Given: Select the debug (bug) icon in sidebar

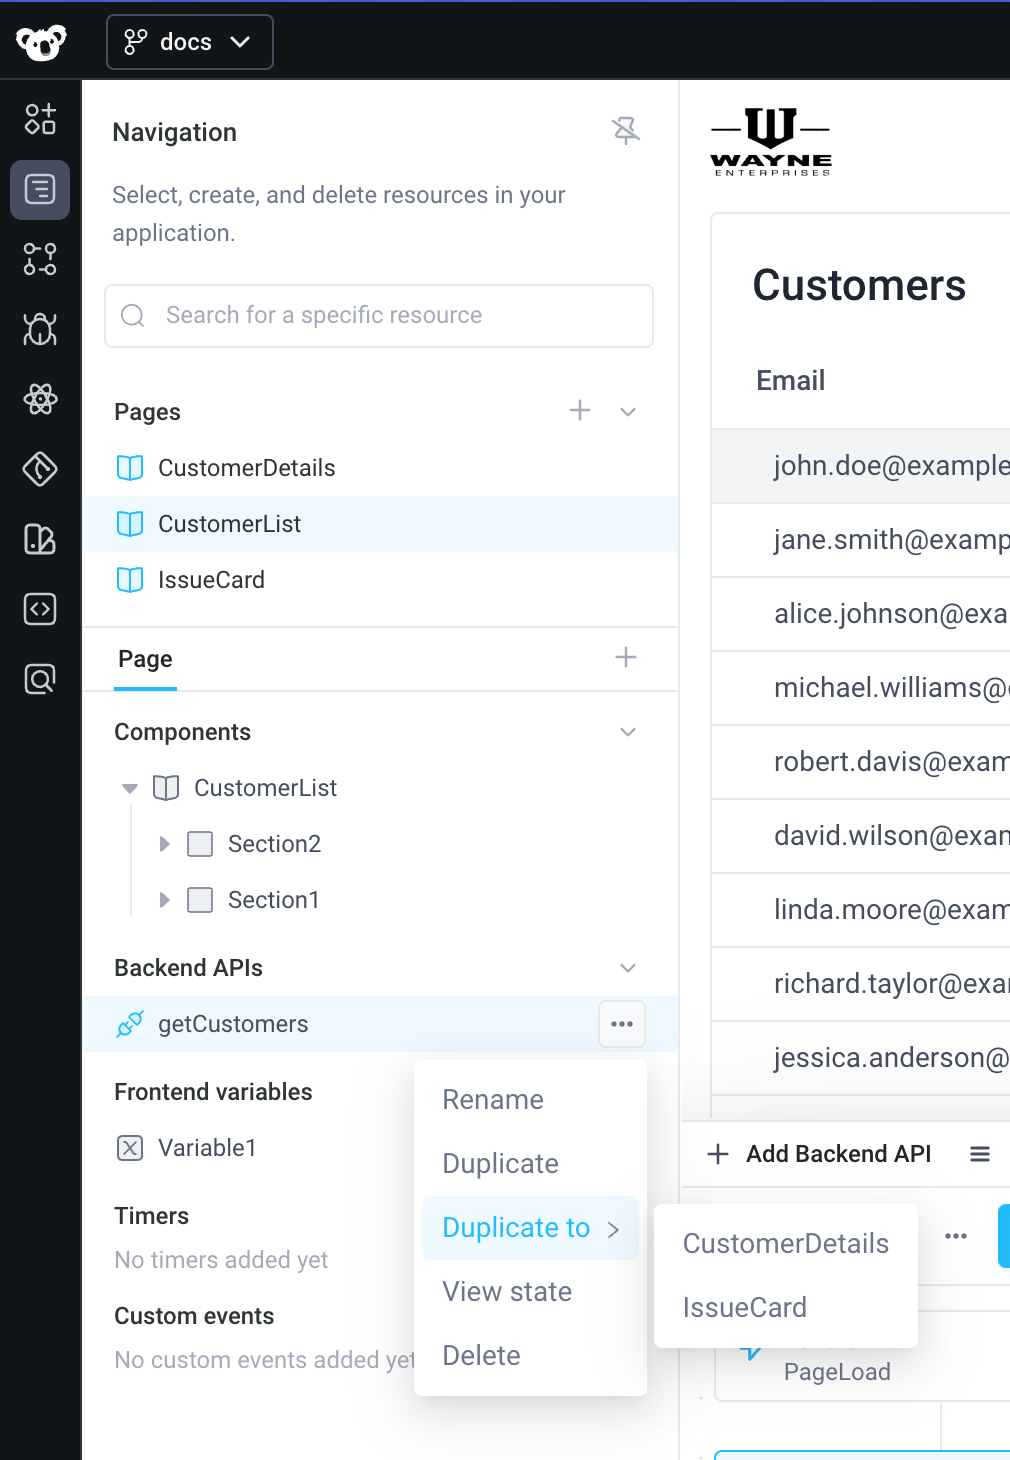Looking at the screenshot, I should [x=40, y=329].
